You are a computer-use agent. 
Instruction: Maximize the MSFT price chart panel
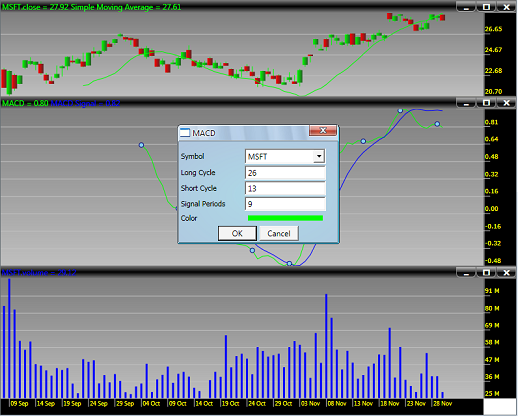point(486,7)
